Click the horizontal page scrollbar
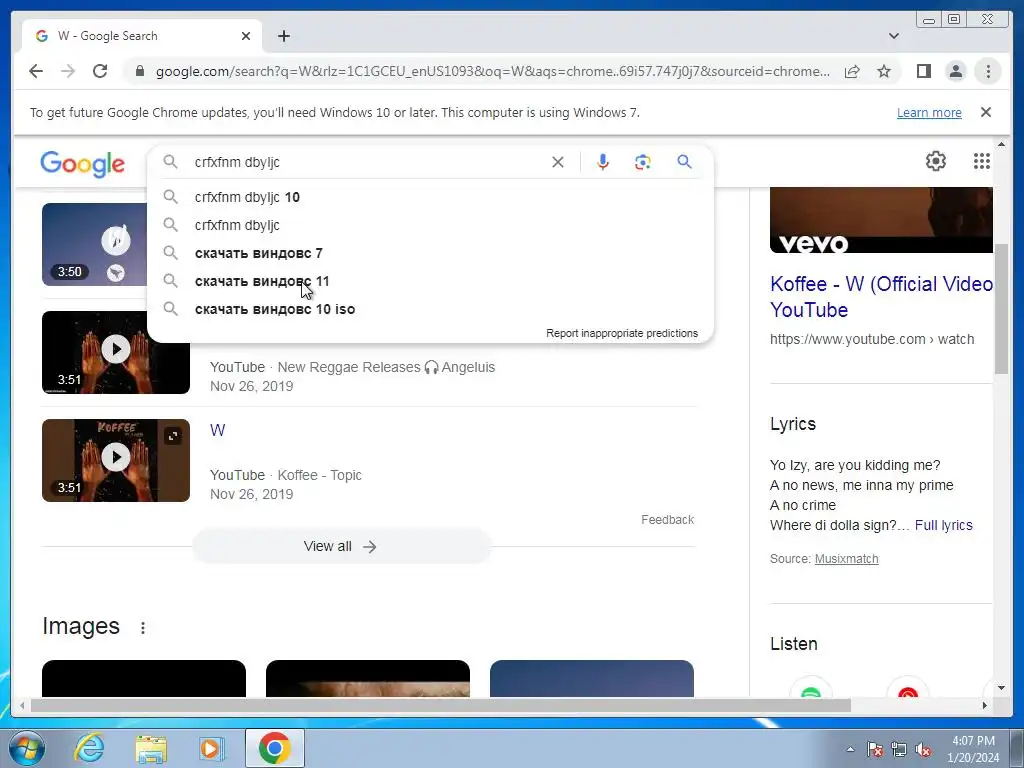This screenshot has height=768, width=1024. coord(441,705)
